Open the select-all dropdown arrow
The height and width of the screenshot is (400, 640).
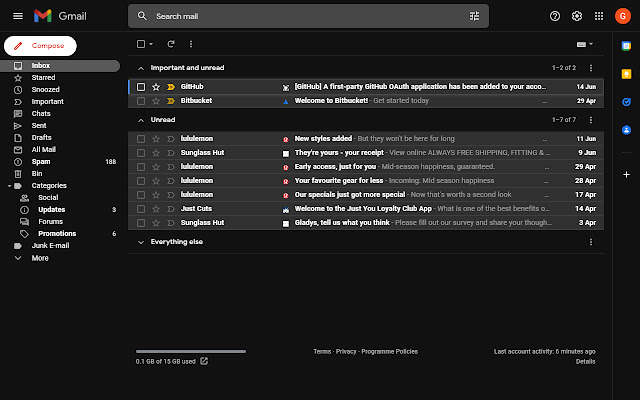151,44
